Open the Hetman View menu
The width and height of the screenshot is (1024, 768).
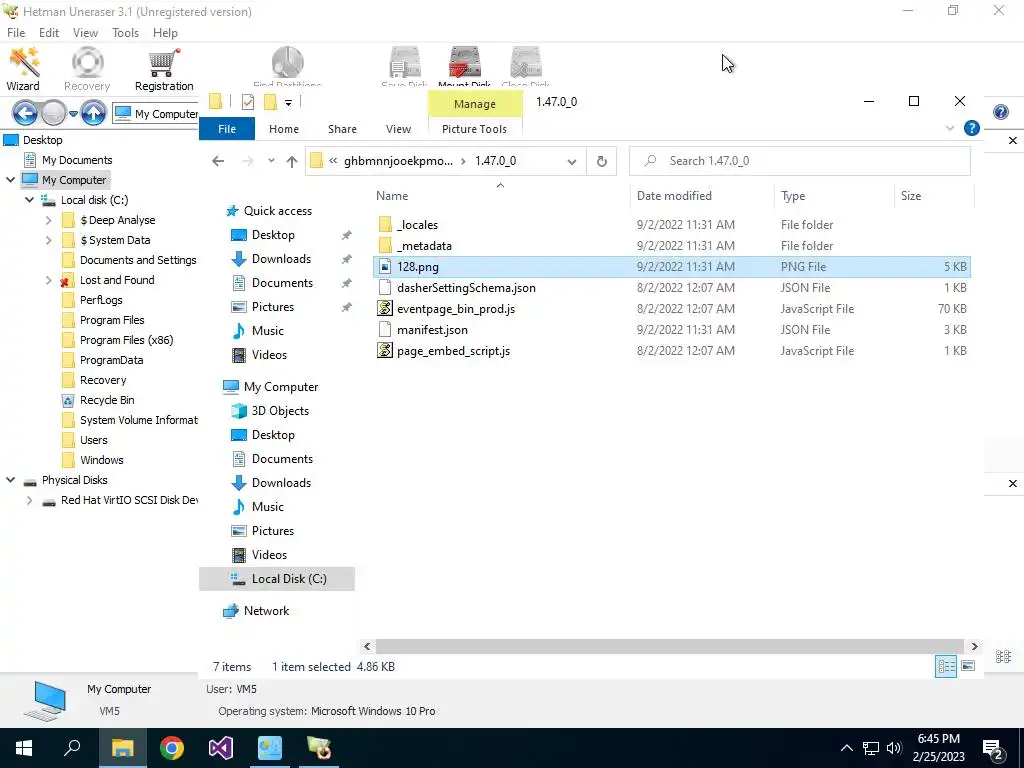(85, 33)
